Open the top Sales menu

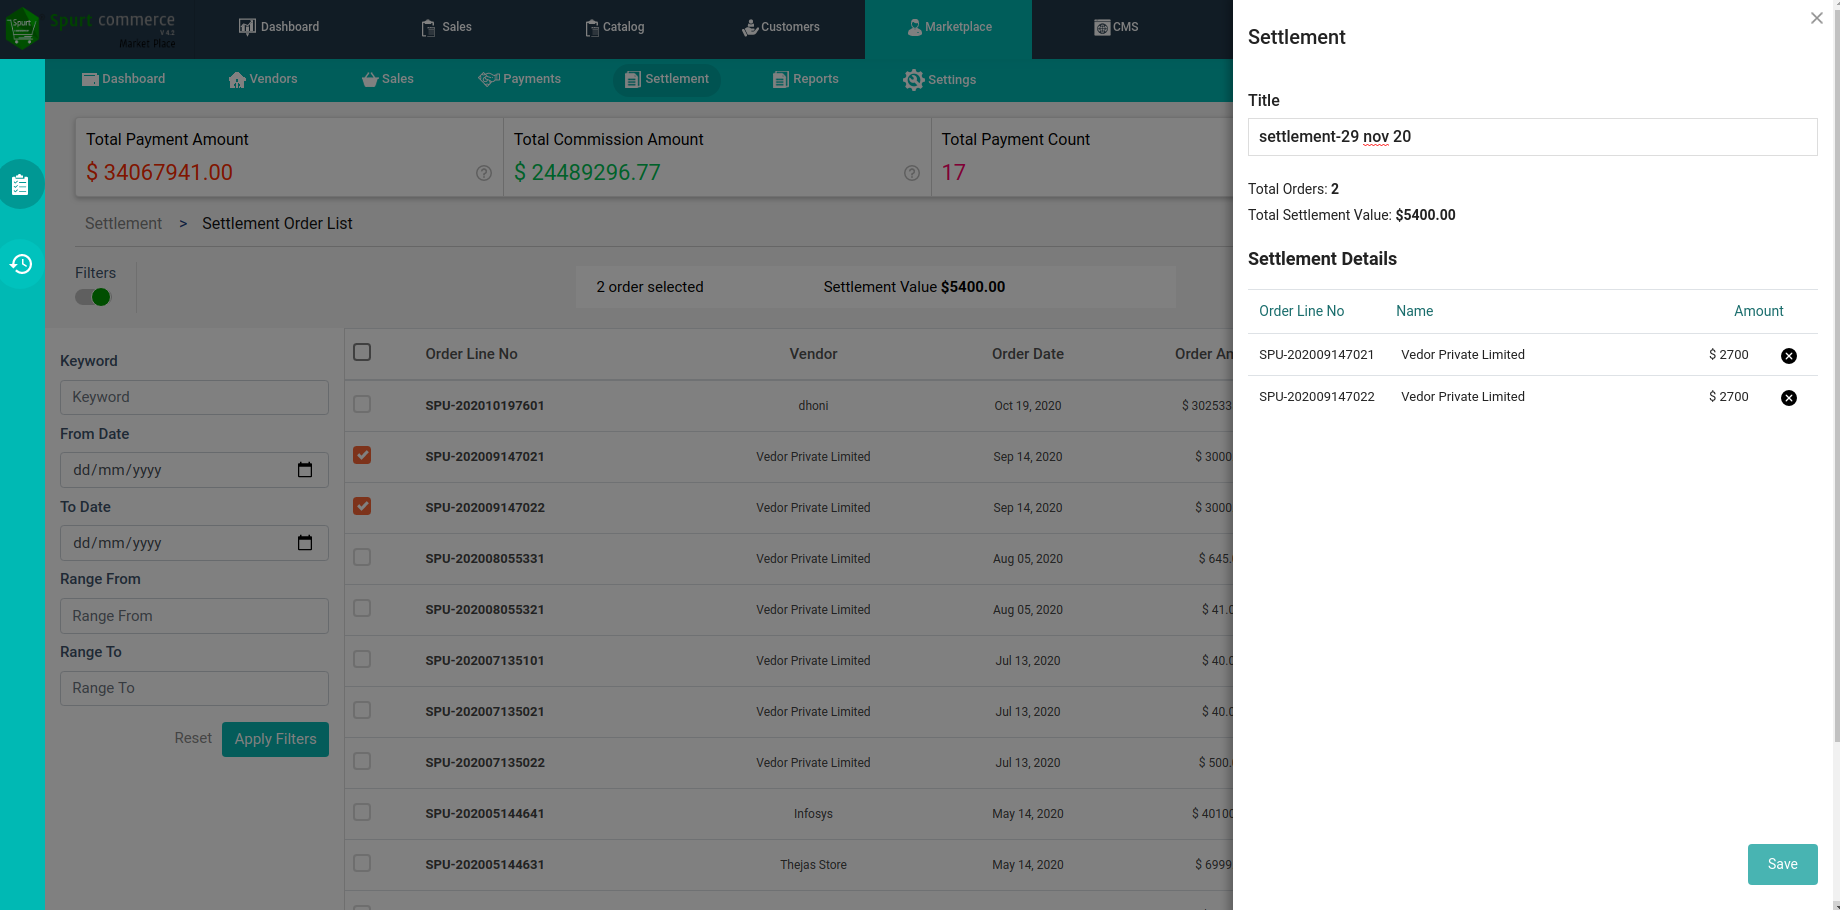[446, 27]
